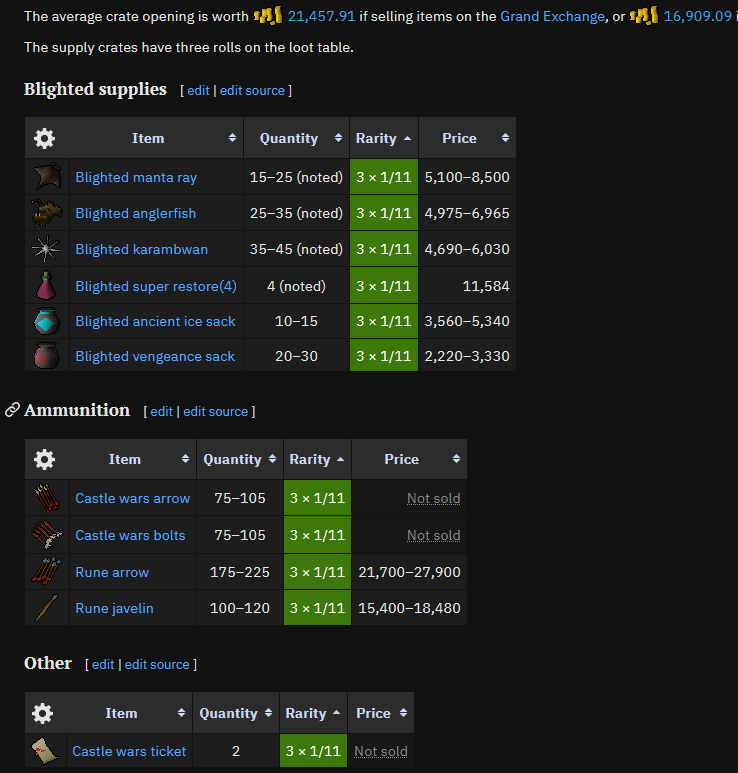Click edit source beside Ammunition heading
The image size is (738, 773).
click(x=215, y=411)
